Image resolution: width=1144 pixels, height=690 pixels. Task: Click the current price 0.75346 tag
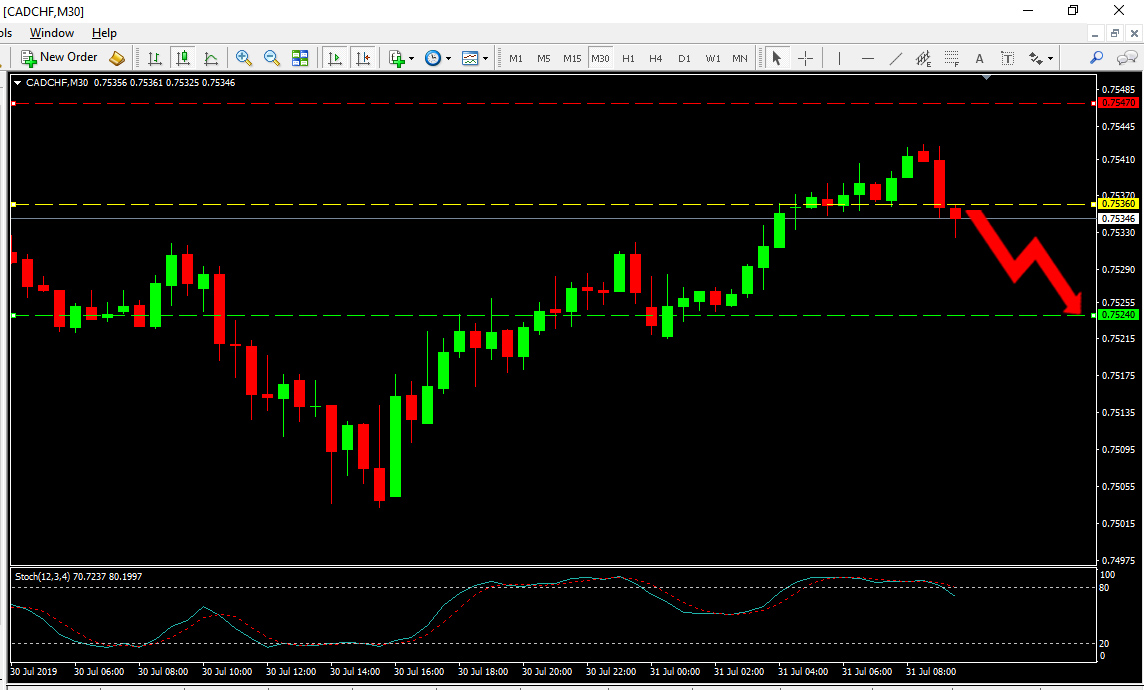1119,218
